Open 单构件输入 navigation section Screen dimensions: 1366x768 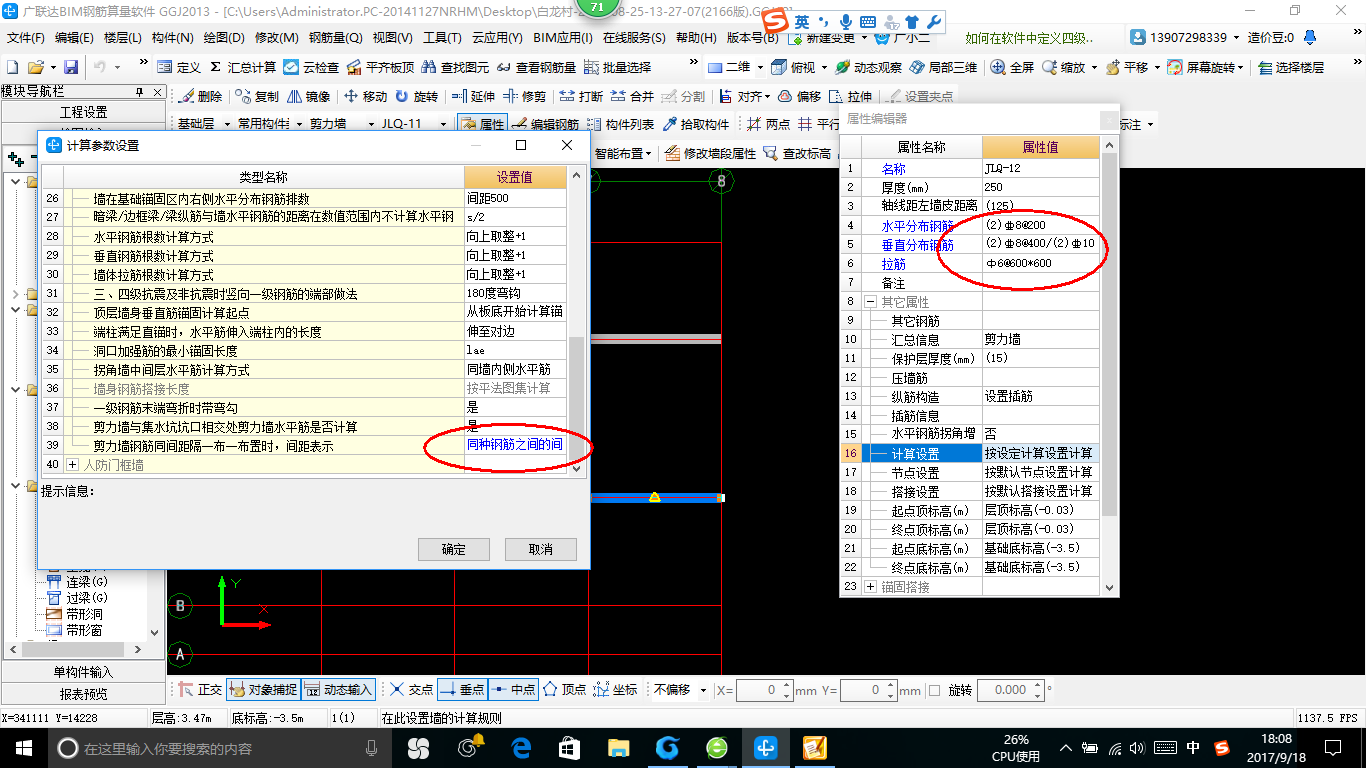[x=83, y=672]
